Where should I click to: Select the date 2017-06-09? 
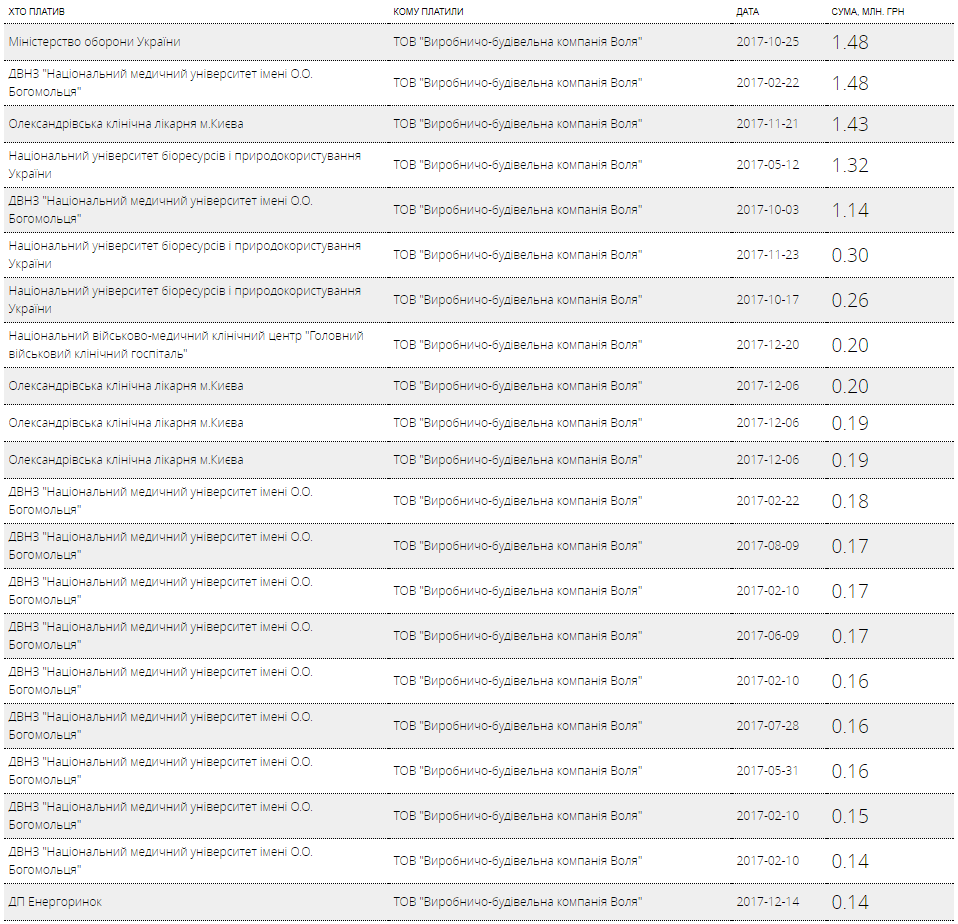pos(767,636)
